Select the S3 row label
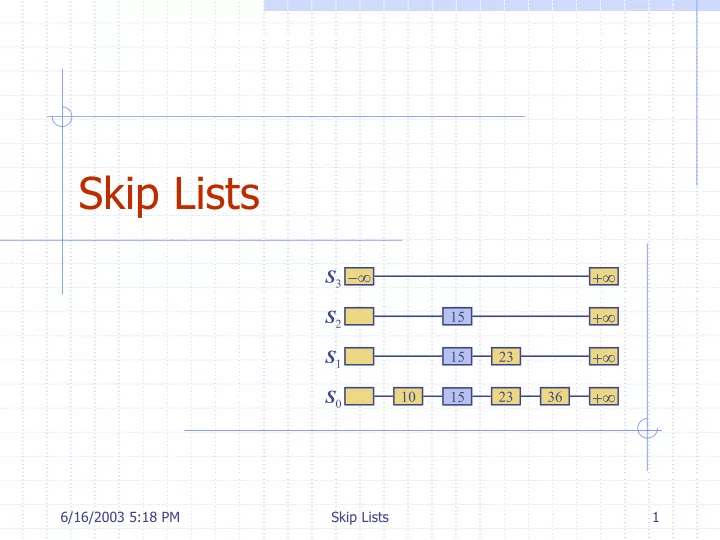Screen dimensions: 720x540 (333, 277)
